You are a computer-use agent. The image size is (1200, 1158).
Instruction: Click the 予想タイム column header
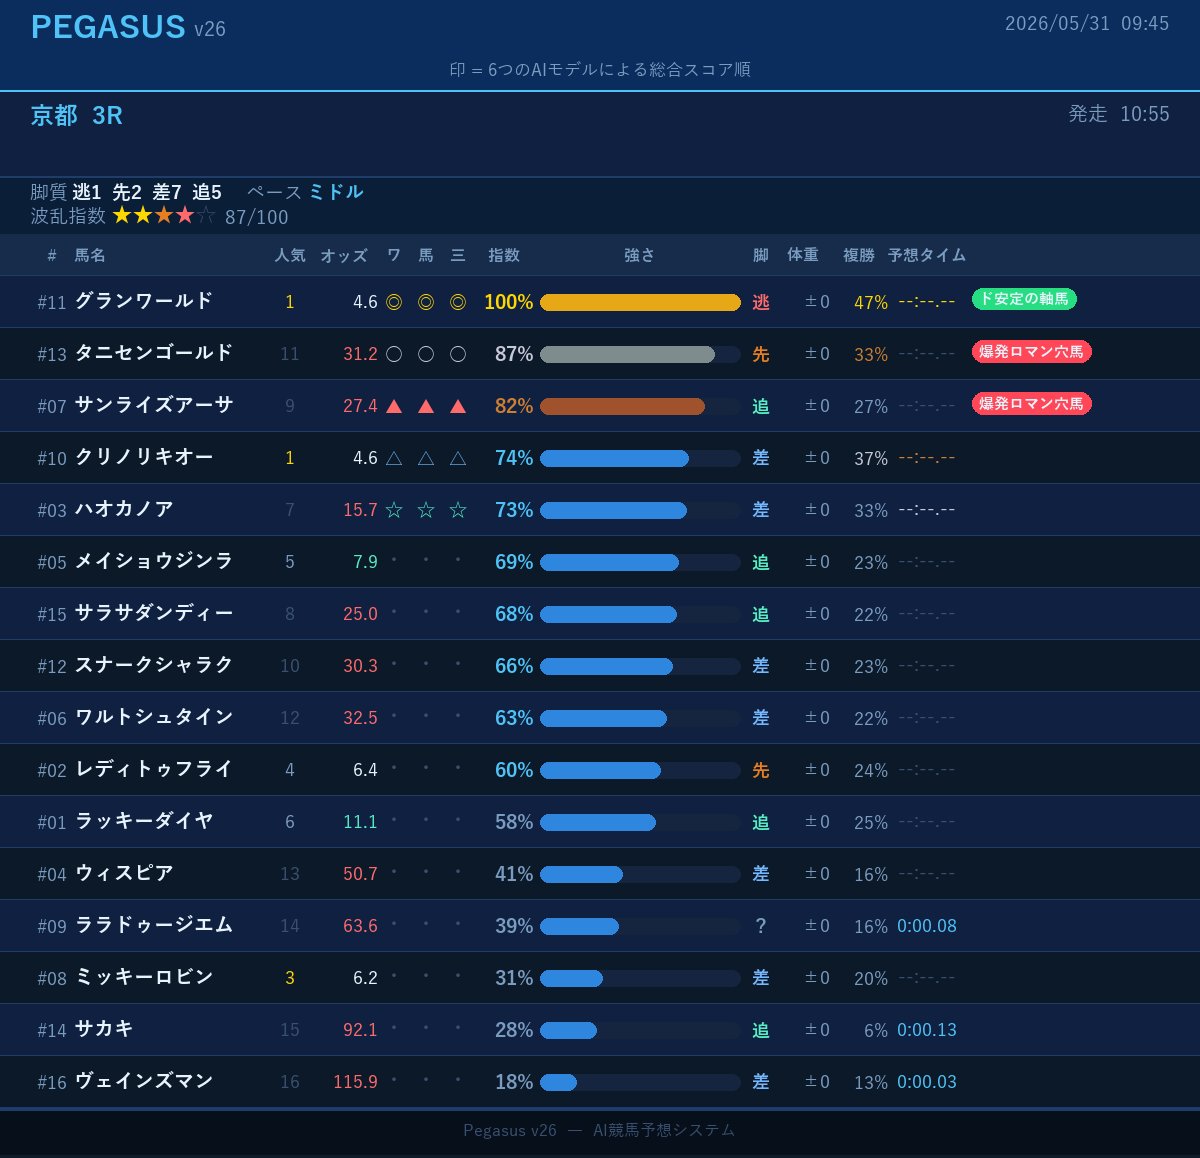click(x=927, y=256)
